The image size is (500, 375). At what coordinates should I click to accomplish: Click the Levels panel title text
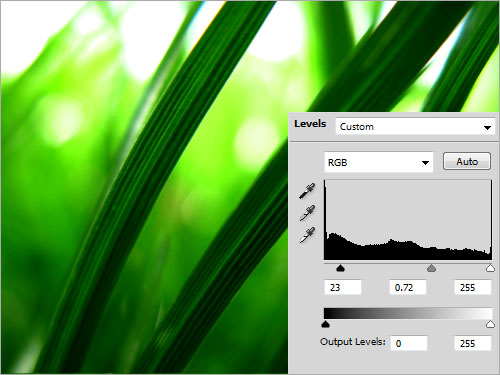click(310, 124)
